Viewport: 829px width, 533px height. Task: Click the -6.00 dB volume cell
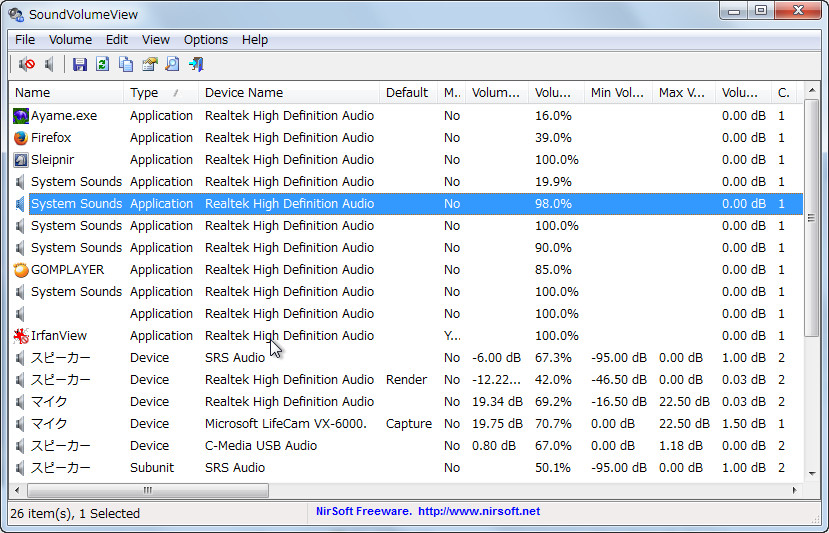(x=496, y=358)
